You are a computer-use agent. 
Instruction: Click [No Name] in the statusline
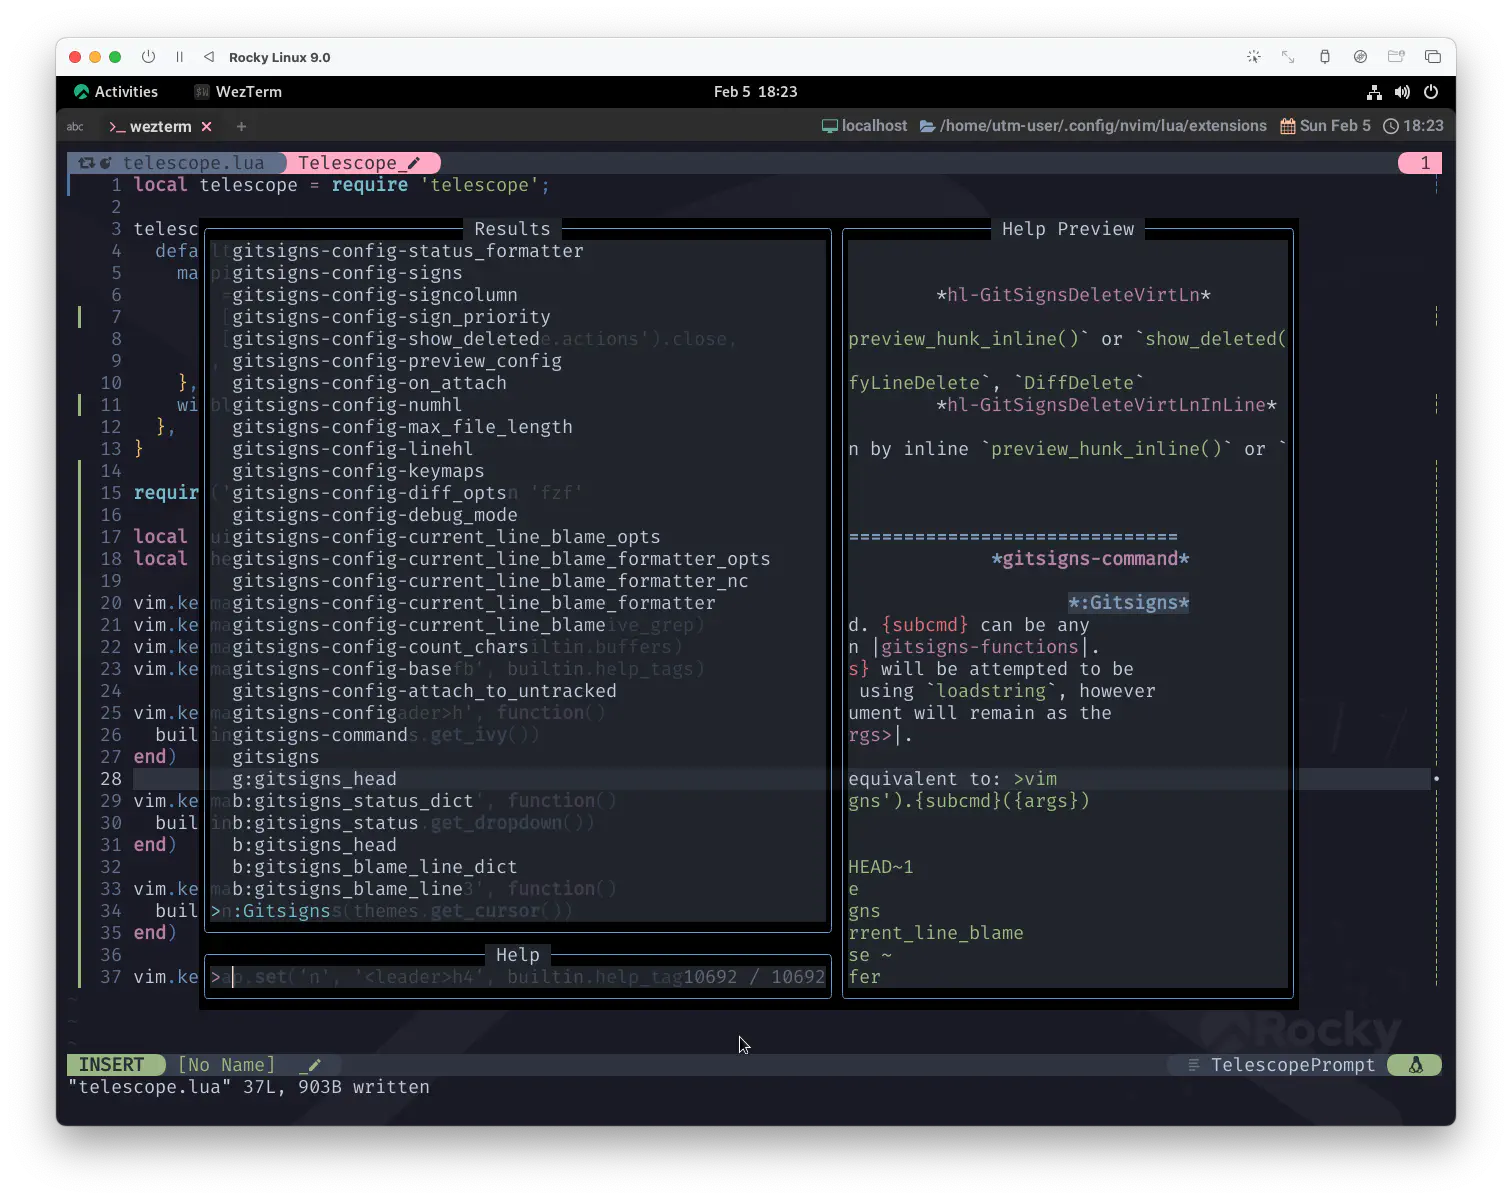(x=226, y=1065)
